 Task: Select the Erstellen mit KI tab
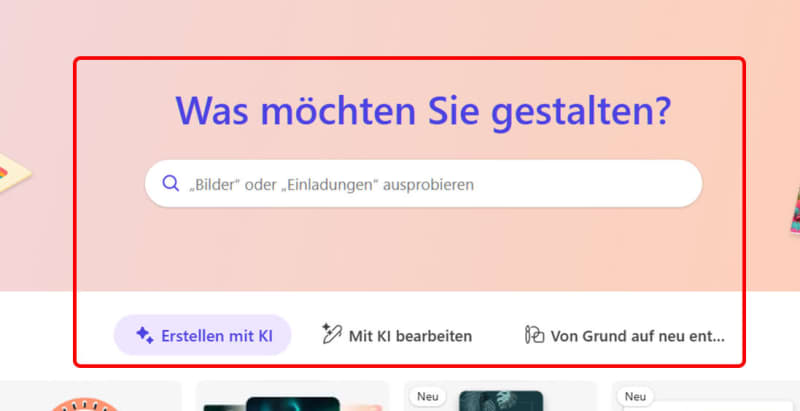pyautogui.click(x=202, y=335)
